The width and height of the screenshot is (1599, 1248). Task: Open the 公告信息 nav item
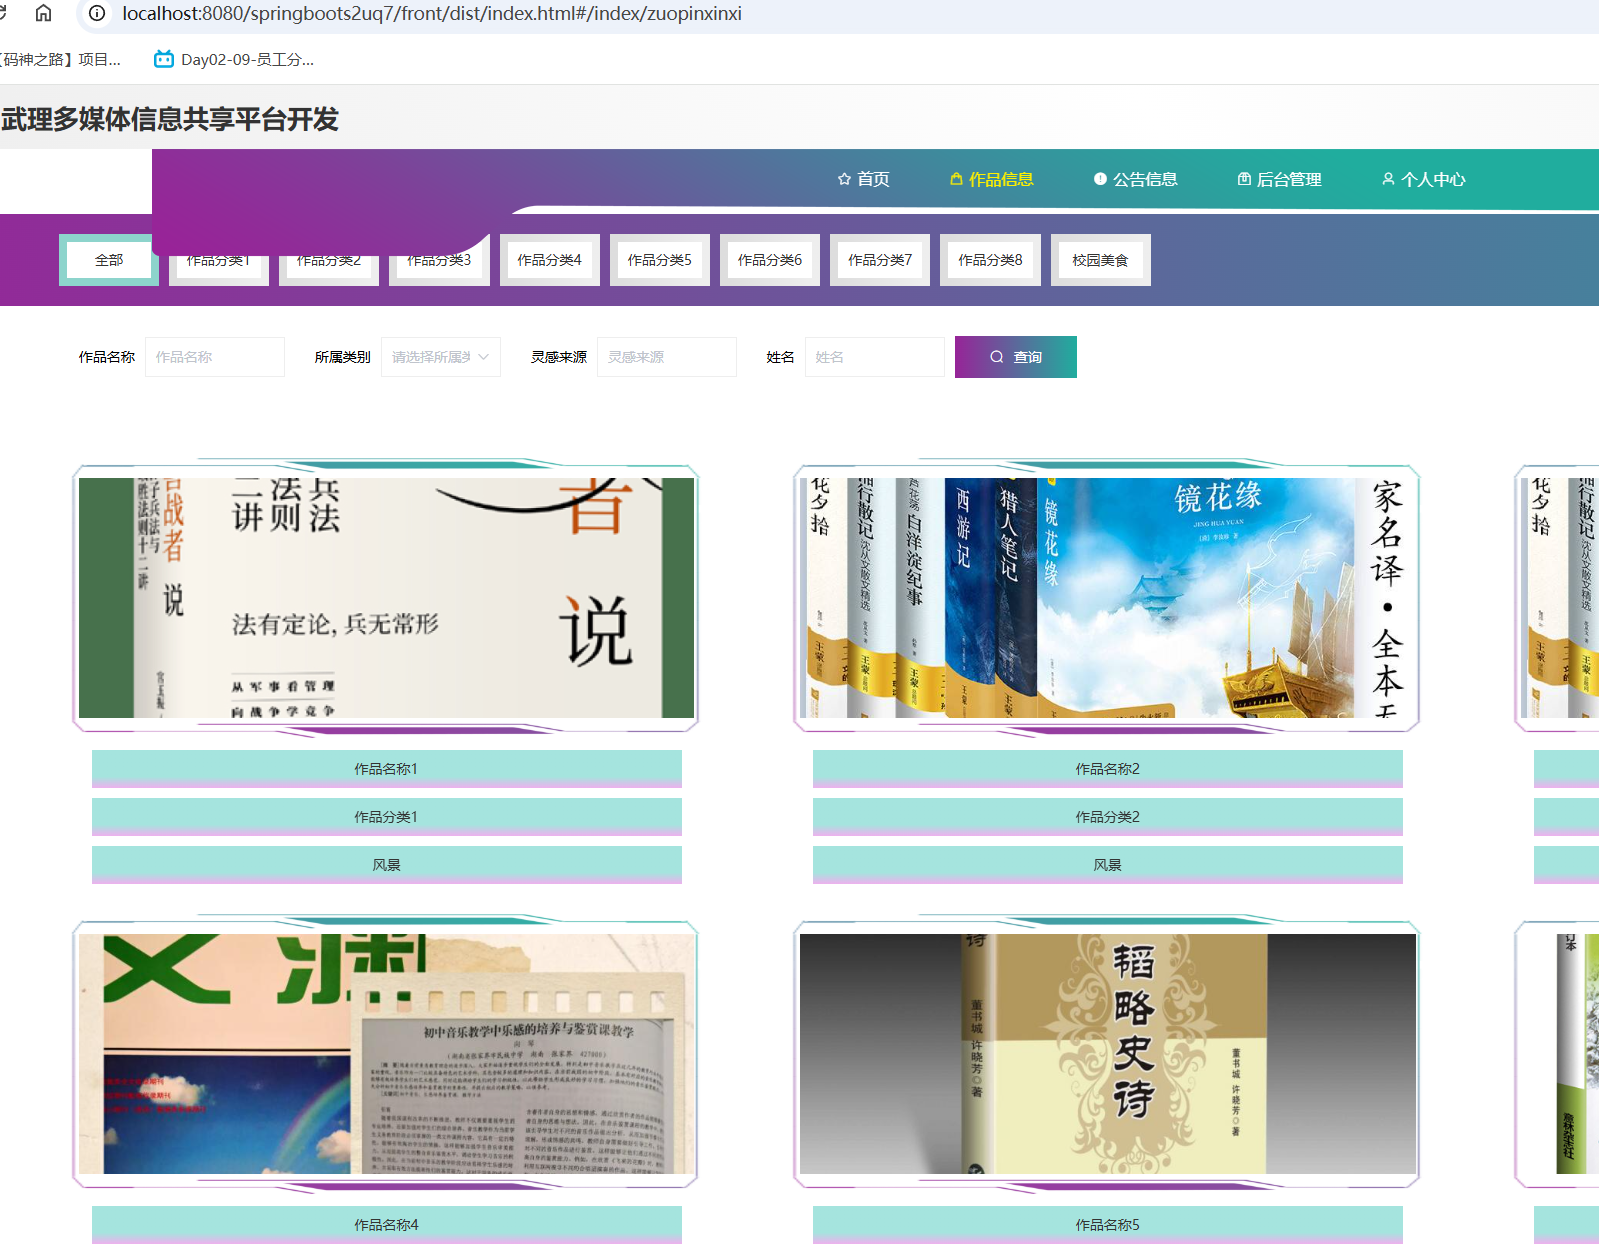(1136, 179)
